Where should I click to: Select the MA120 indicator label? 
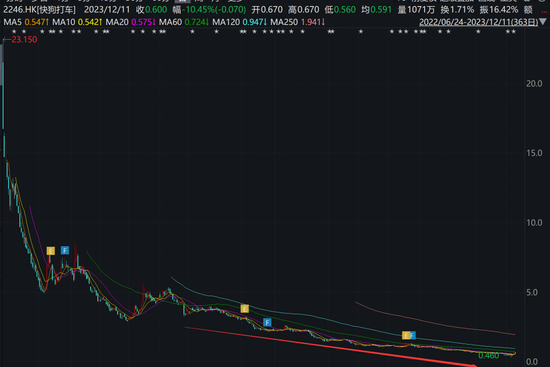tap(226, 22)
